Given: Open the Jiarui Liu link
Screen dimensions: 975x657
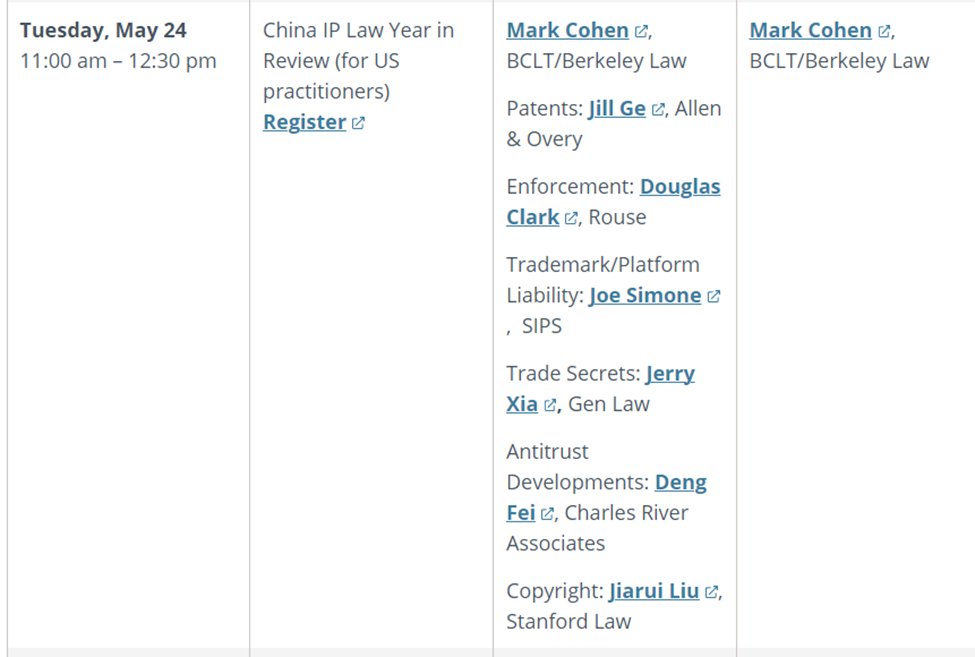Looking at the screenshot, I should click(654, 591).
